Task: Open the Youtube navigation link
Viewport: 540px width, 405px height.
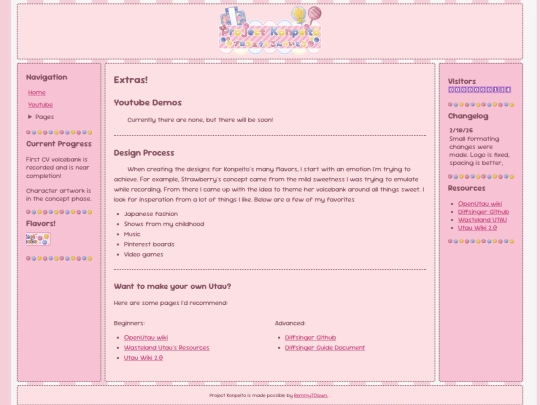Action: [x=40, y=105]
